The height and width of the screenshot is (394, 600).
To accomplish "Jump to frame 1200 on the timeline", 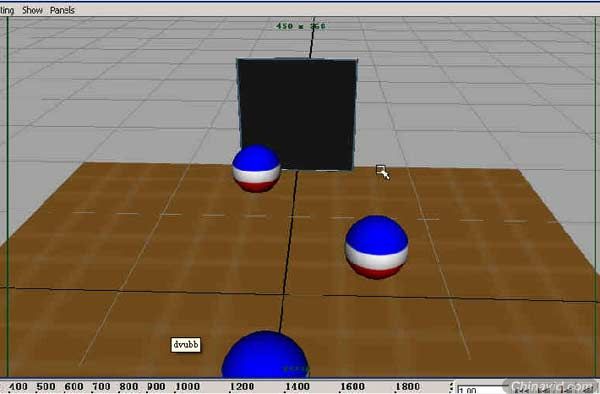I will point(242,387).
